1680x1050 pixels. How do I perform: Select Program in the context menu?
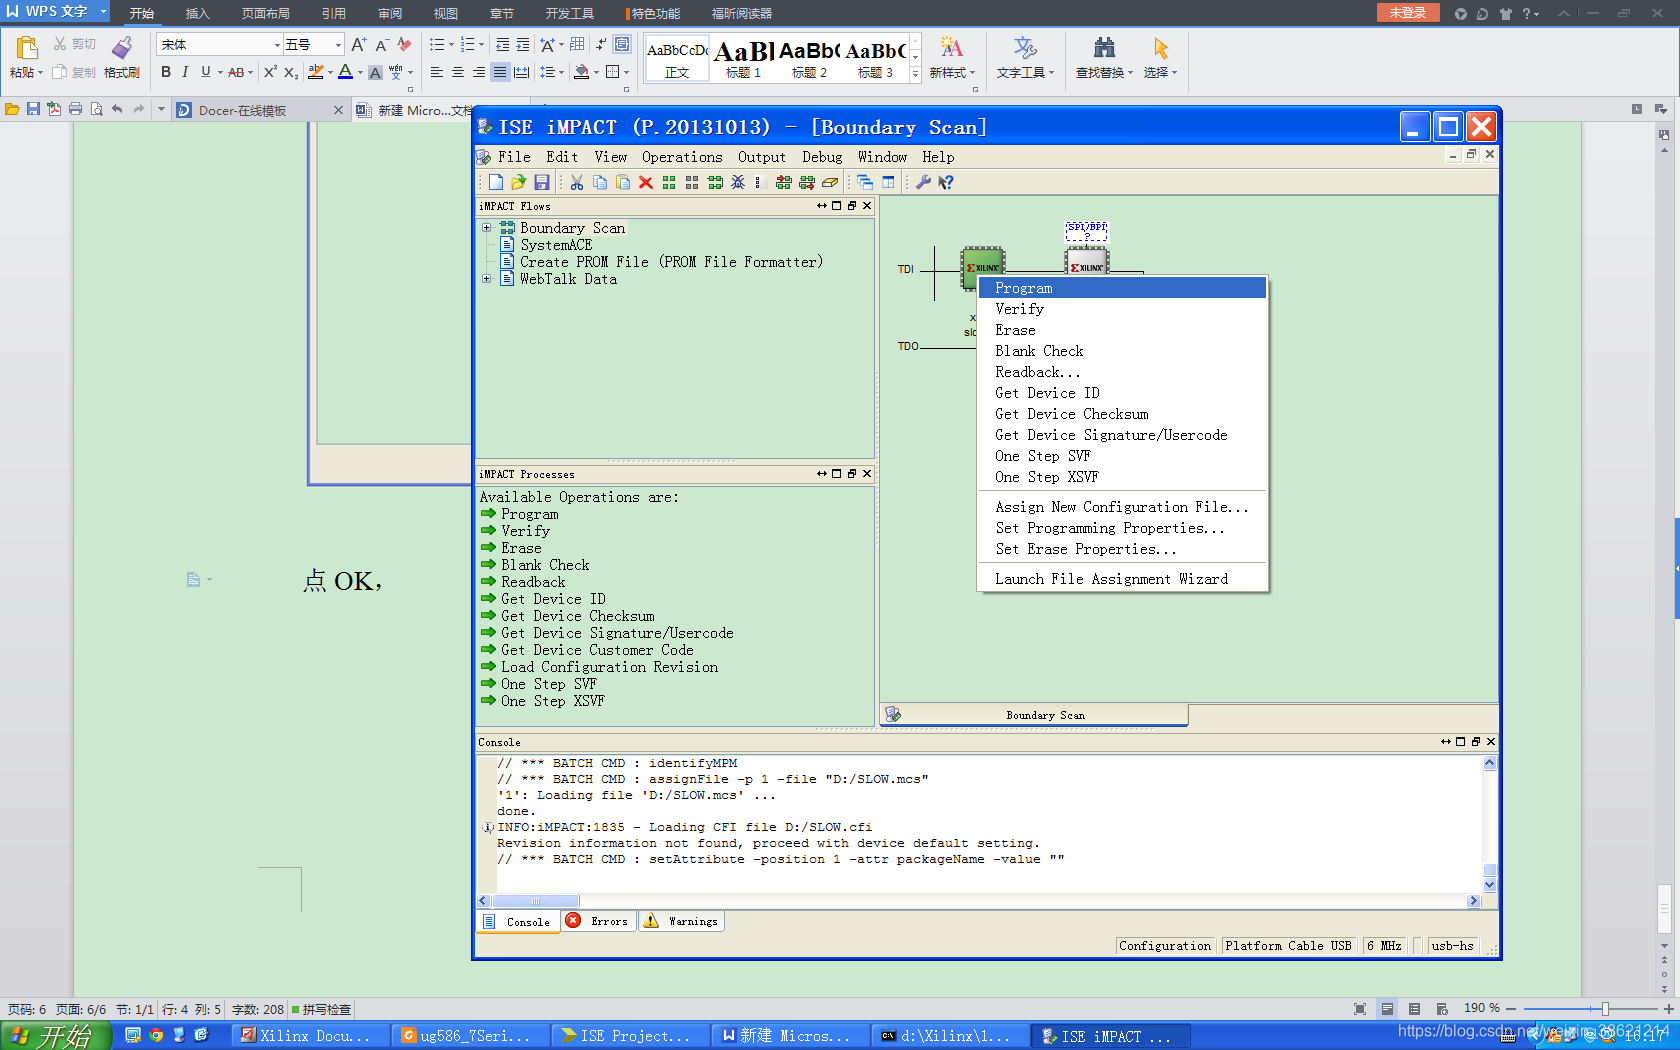point(1122,288)
